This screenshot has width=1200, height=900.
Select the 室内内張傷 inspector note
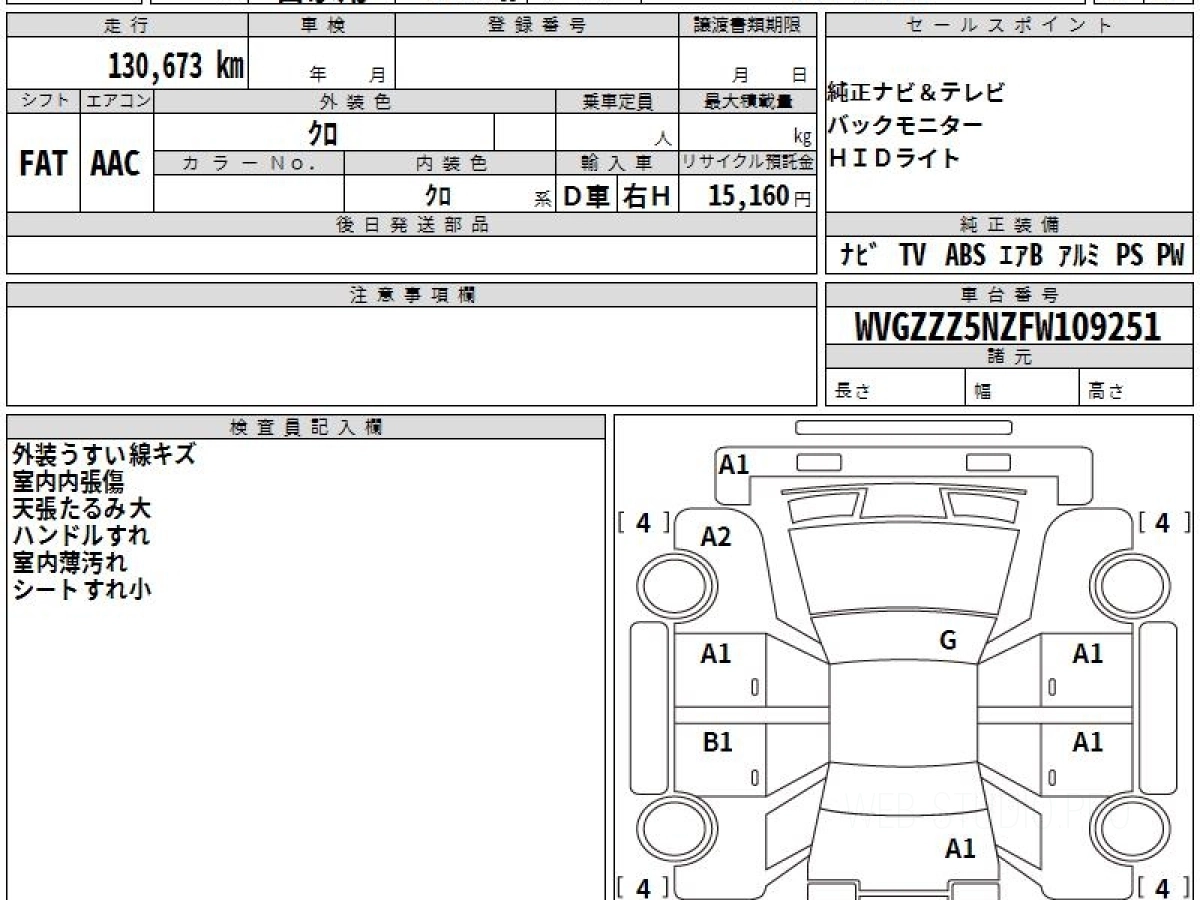[x=68, y=482]
